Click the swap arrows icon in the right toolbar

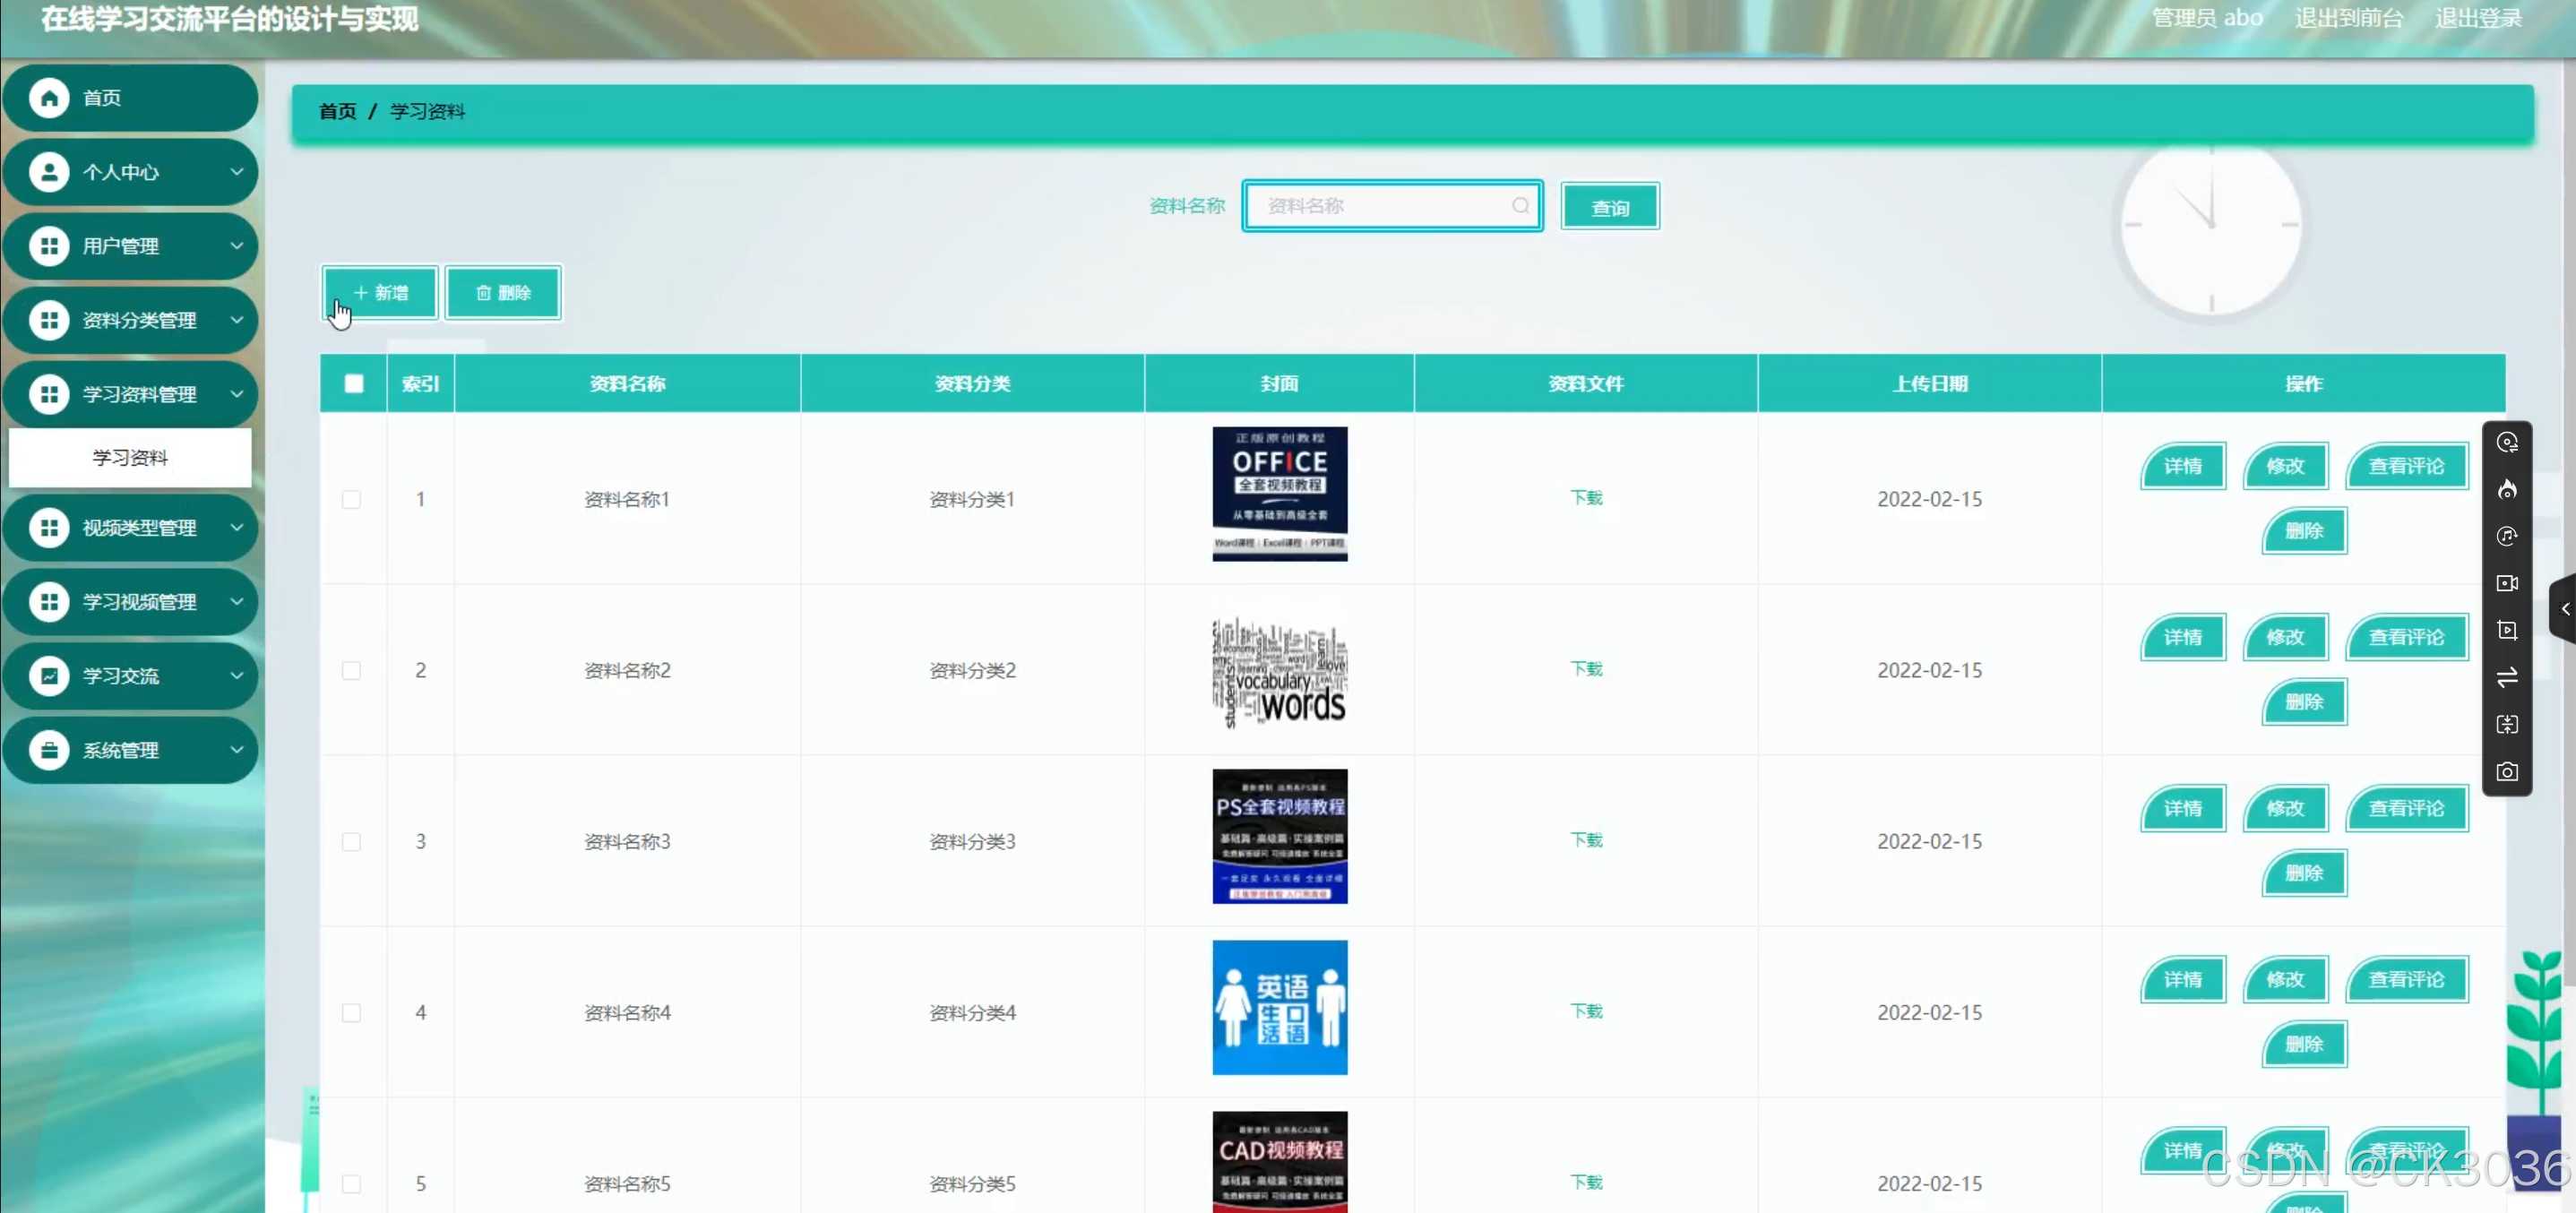(2506, 678)
